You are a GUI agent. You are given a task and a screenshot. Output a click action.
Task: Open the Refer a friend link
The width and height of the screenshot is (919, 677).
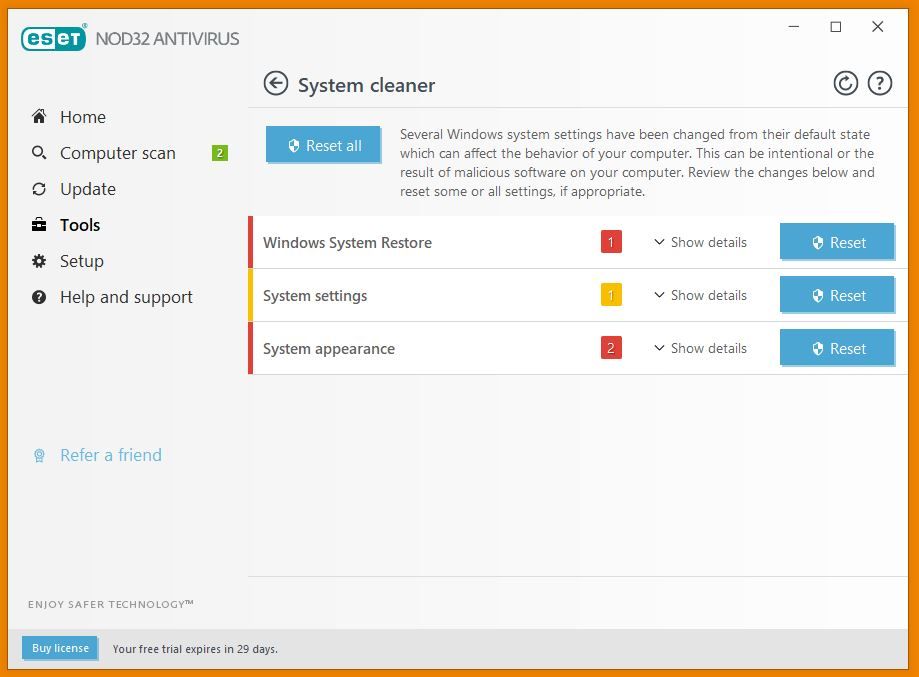[x=111, y=455]
